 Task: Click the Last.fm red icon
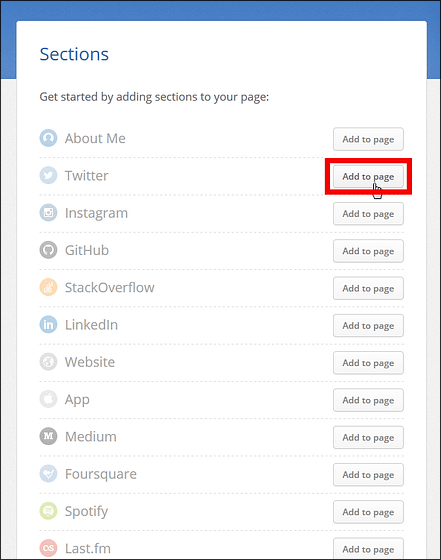[48, 548]
